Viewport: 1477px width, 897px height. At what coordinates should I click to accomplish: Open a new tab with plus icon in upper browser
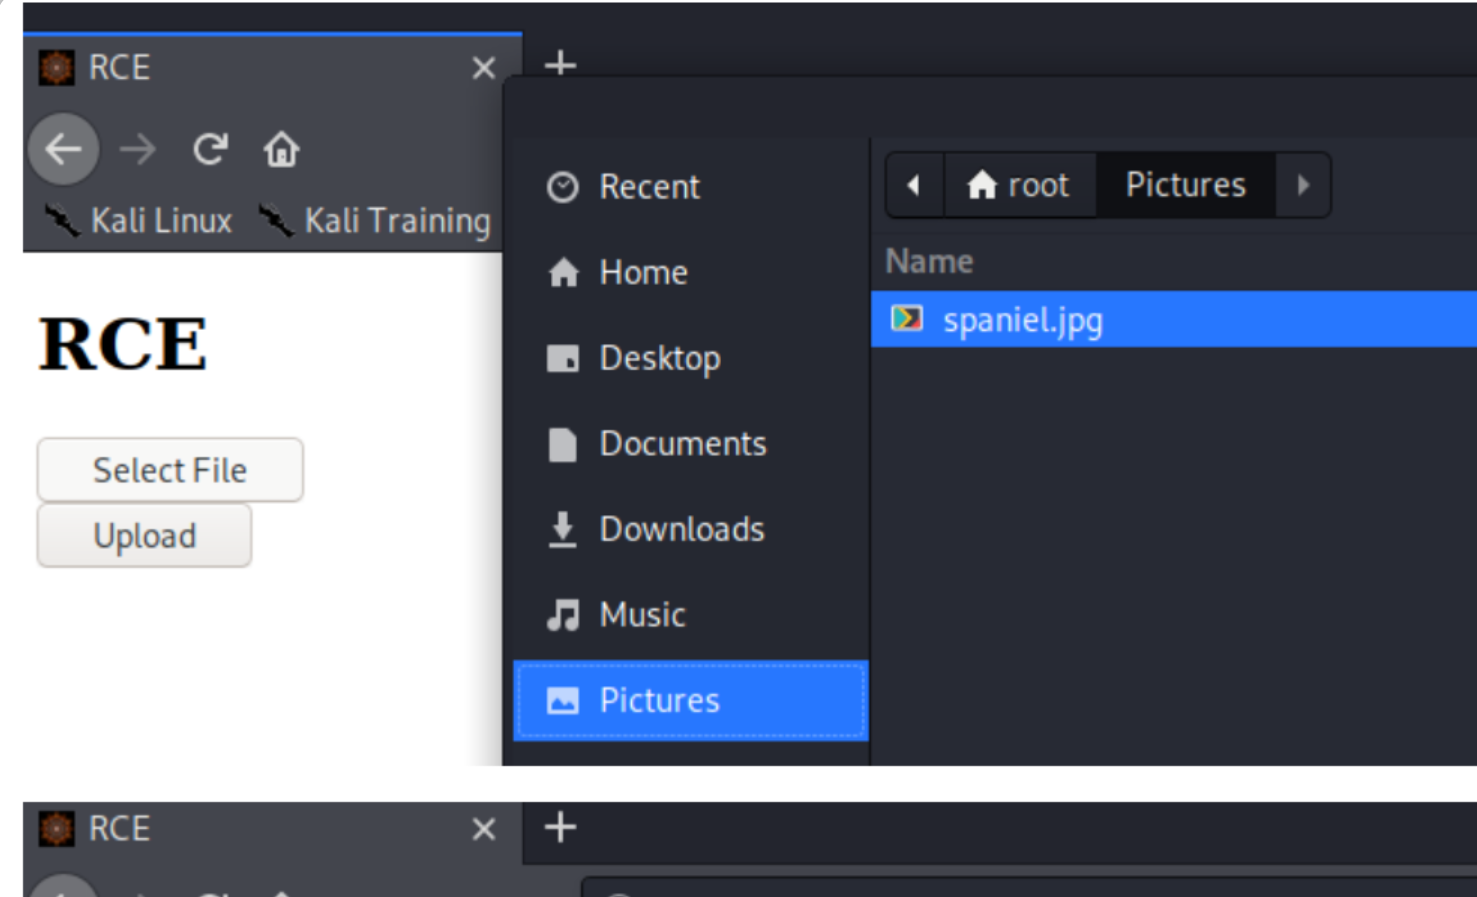(560, 65)
